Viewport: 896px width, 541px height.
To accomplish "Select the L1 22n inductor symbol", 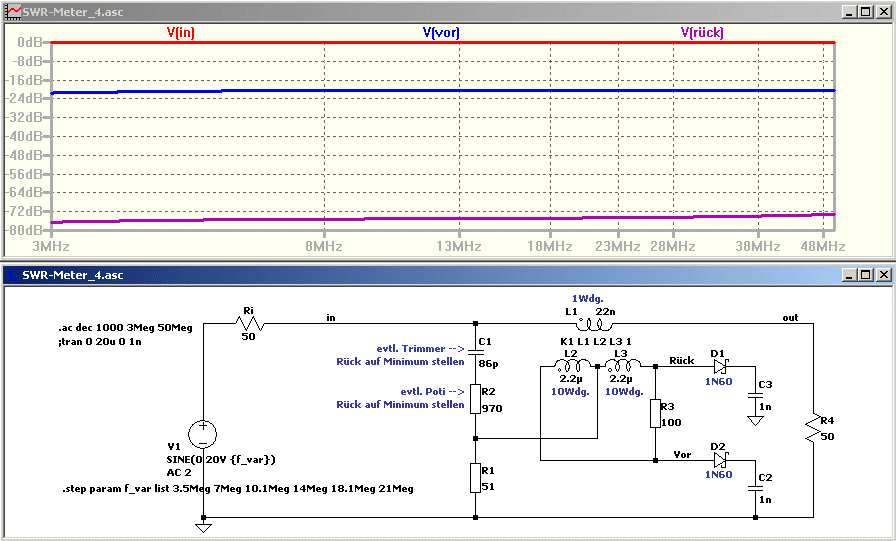I will pos(594,324).
